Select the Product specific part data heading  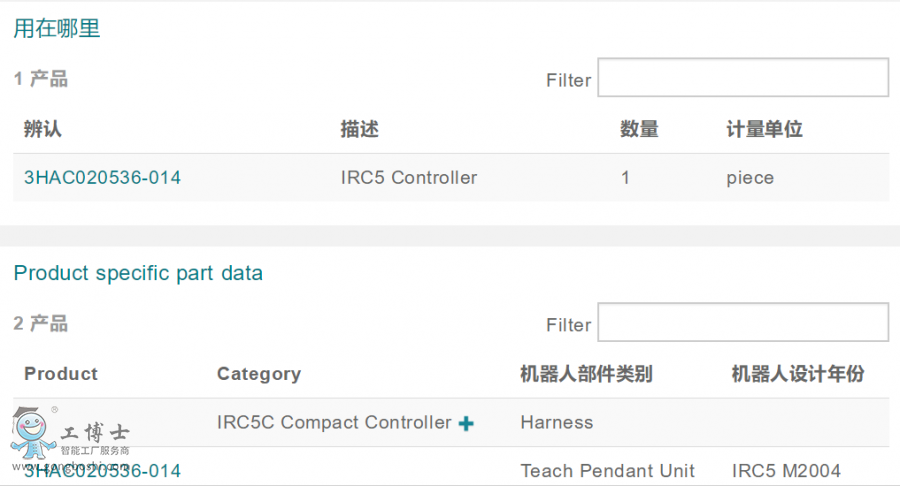pos(138,273)
